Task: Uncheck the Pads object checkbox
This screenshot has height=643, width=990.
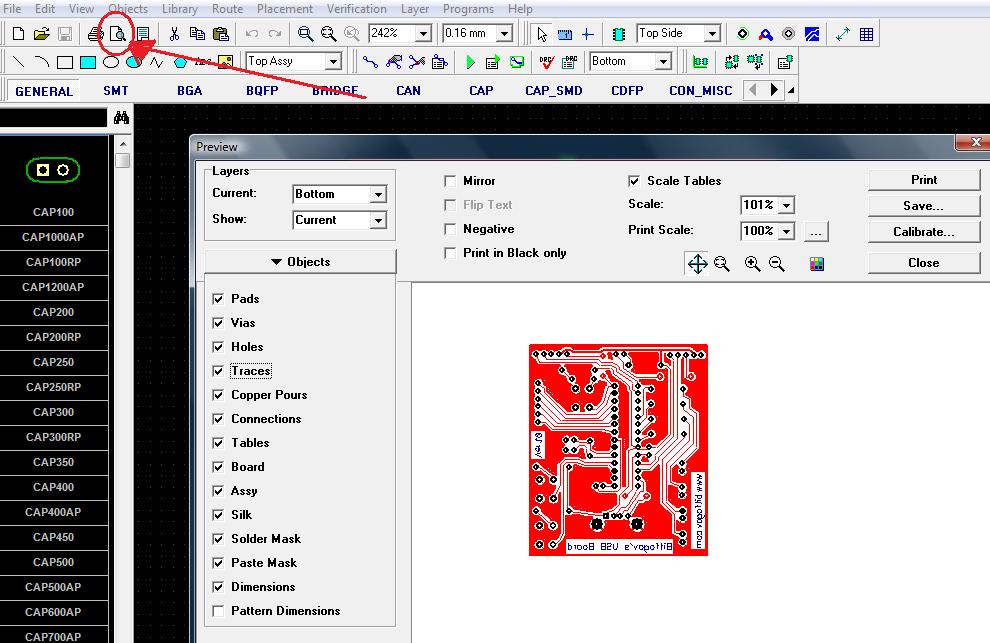Action: tap(218, 299)
